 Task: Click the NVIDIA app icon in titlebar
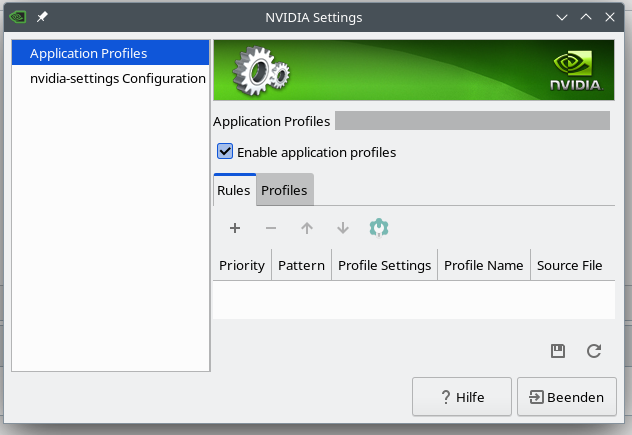point(18,17)
